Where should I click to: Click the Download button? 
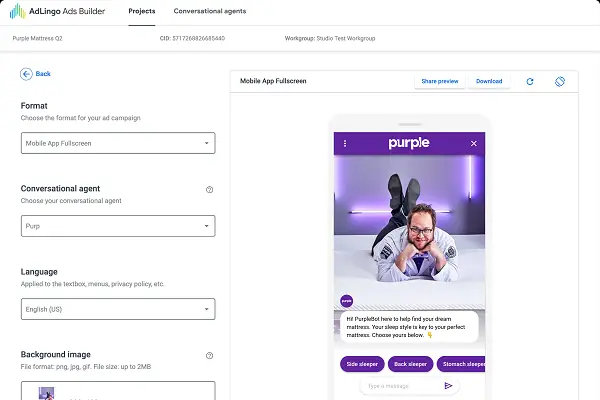(x=489, y=81)
